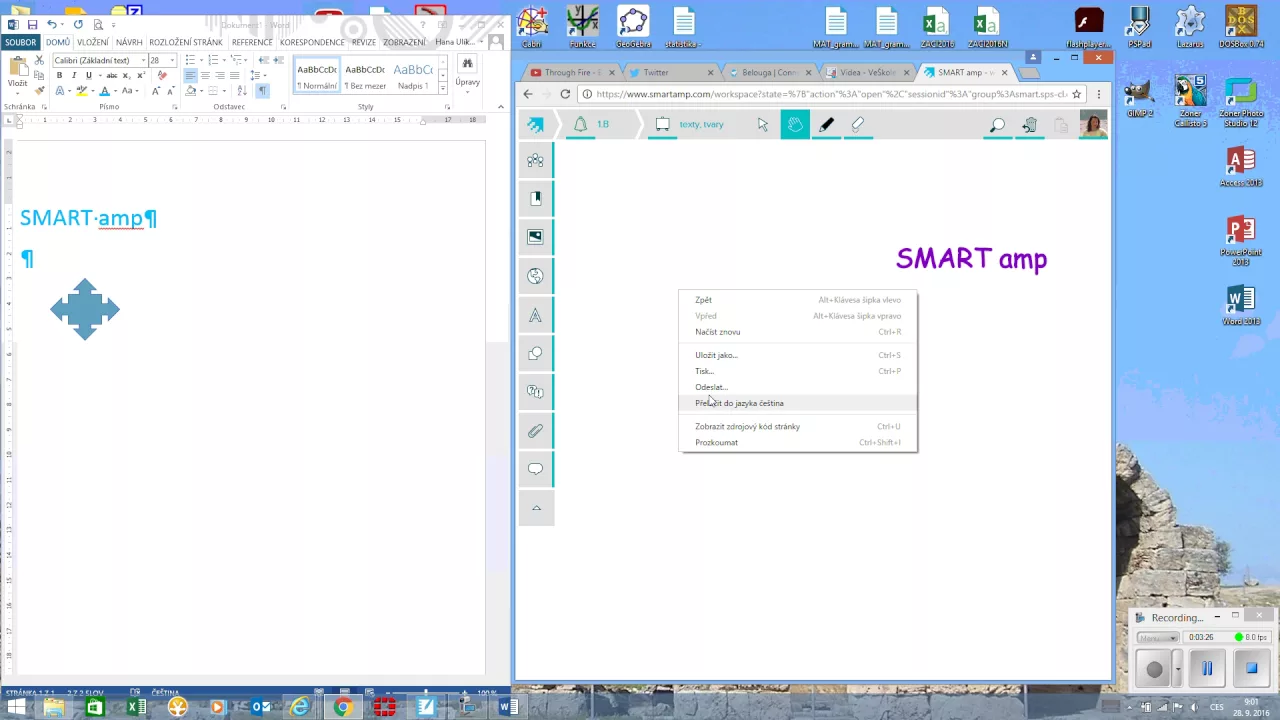Screen dimensions: 1280x720
Task: Toggle strikethrough abc in Word
Action: click(111, 75)
